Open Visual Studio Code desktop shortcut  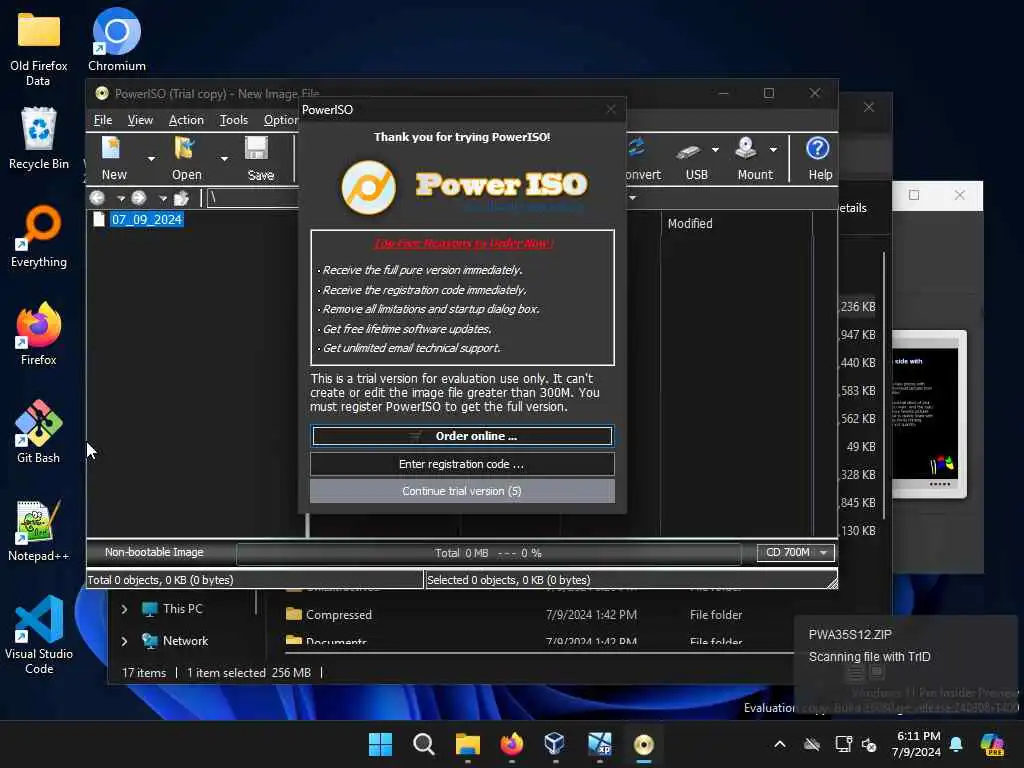(x=39, y=635)
